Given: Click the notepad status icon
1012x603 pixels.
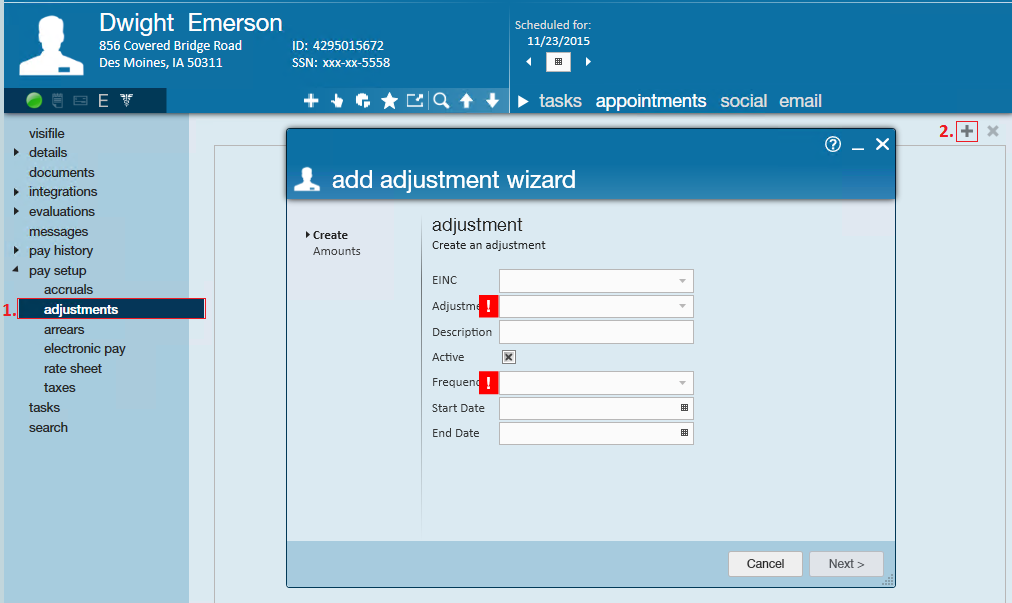Looking at the screenshot, I should (x=57, y=100).
